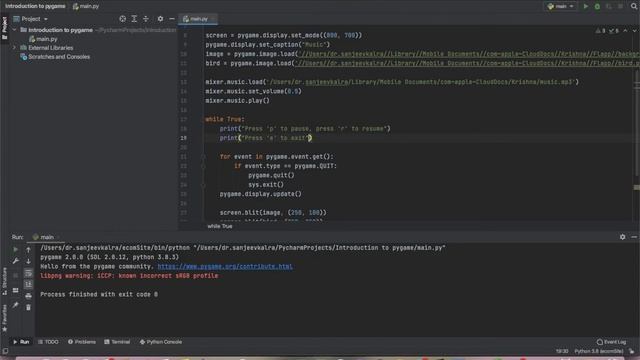640x360 pixels.
Task: Click the Stop process icon in top toolbar
Action: click(x=620, y=6)
